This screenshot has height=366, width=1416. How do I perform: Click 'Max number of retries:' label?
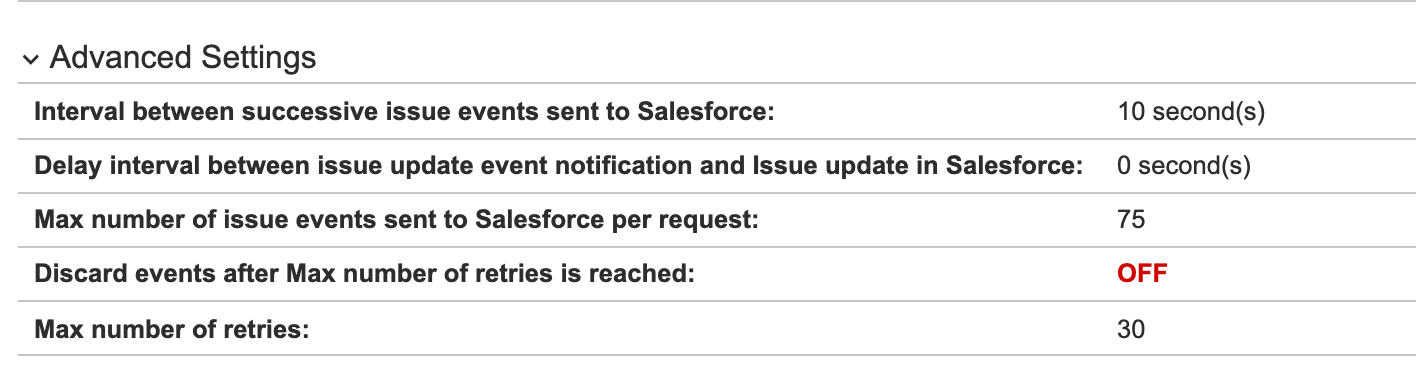[172, 328]
